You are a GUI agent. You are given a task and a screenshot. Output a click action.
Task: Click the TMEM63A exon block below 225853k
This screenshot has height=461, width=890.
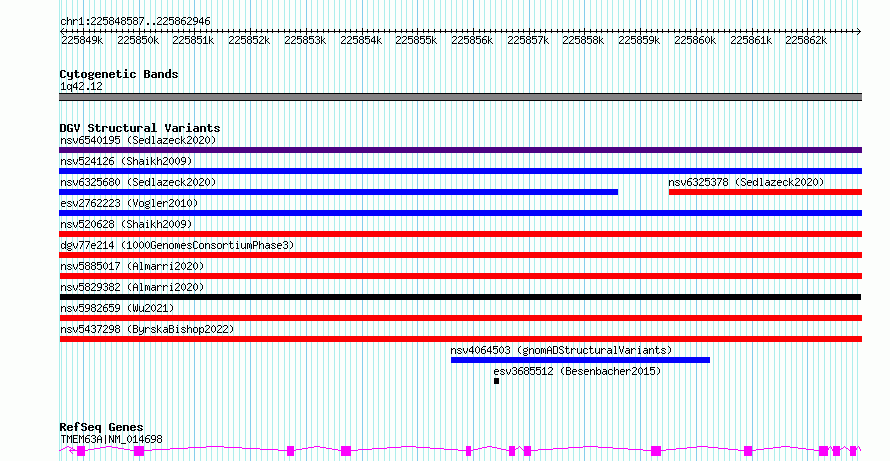point(291,451)
